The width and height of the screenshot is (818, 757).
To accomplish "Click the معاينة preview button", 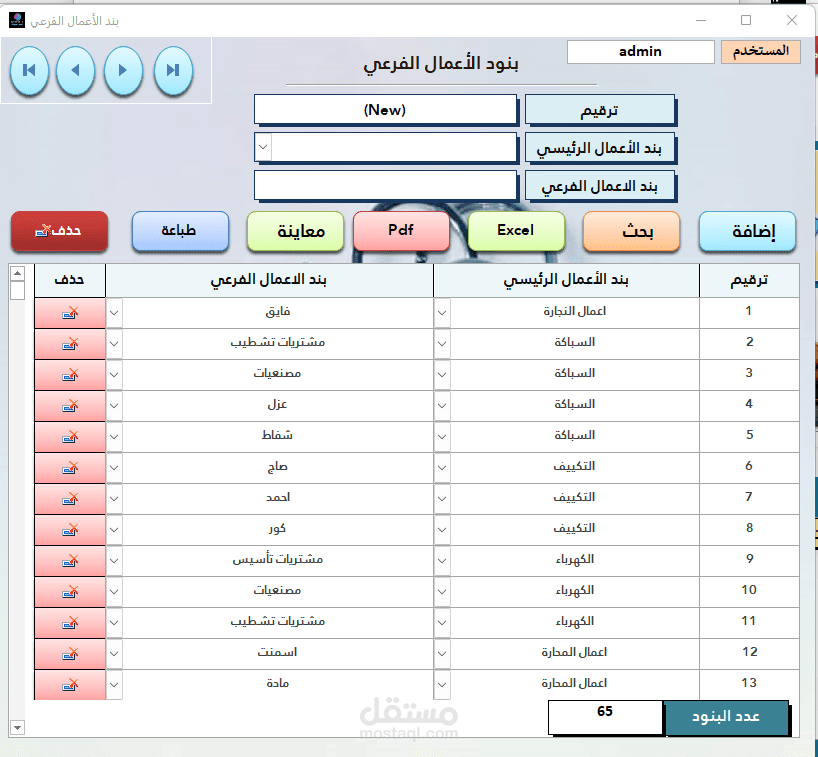I will click(295, 231).
